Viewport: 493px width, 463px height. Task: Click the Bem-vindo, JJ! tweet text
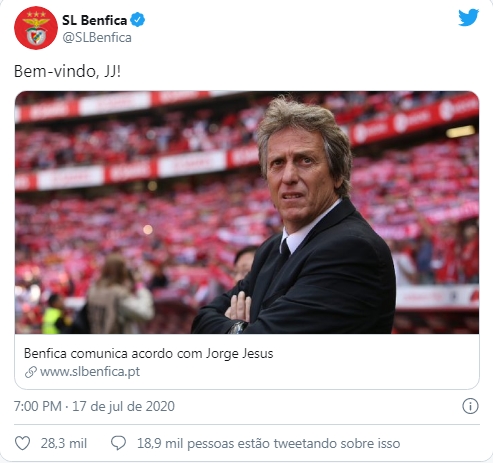(67, 71)
